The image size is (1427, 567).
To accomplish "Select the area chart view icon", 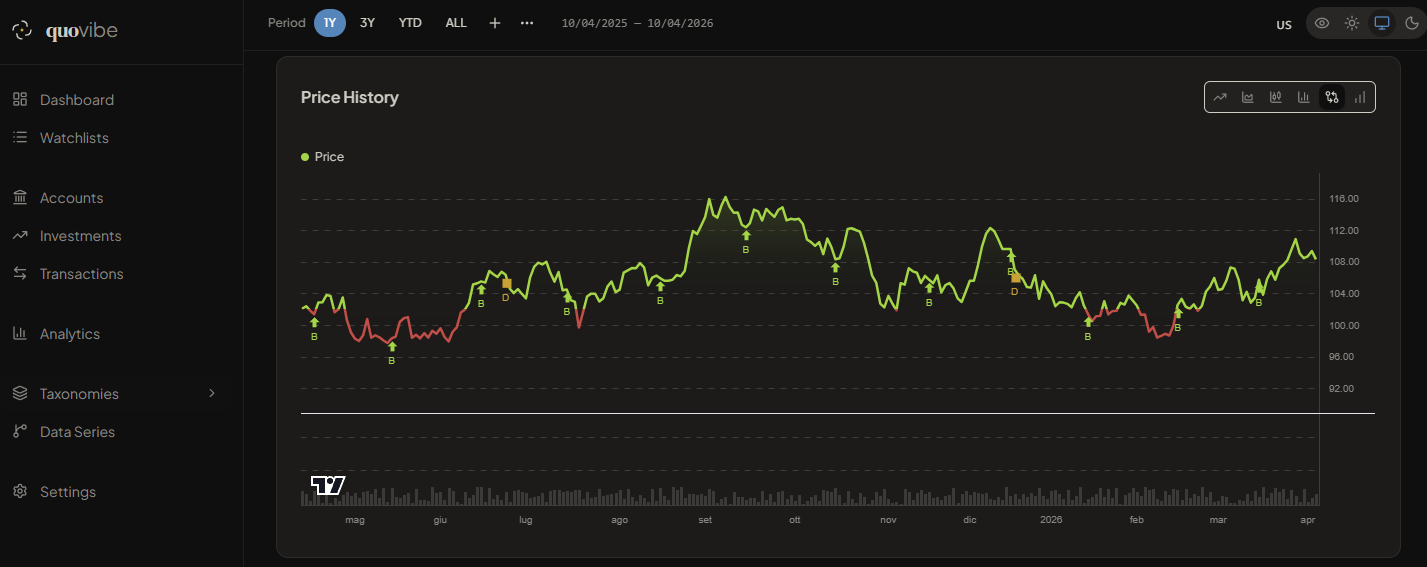I will 1248,97.
